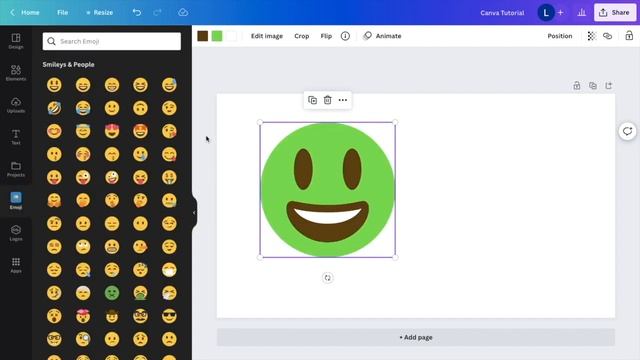This screenshot has height=360, width=640.
Task: Insert the upside-down face emoji
Action: pos(140,108)
